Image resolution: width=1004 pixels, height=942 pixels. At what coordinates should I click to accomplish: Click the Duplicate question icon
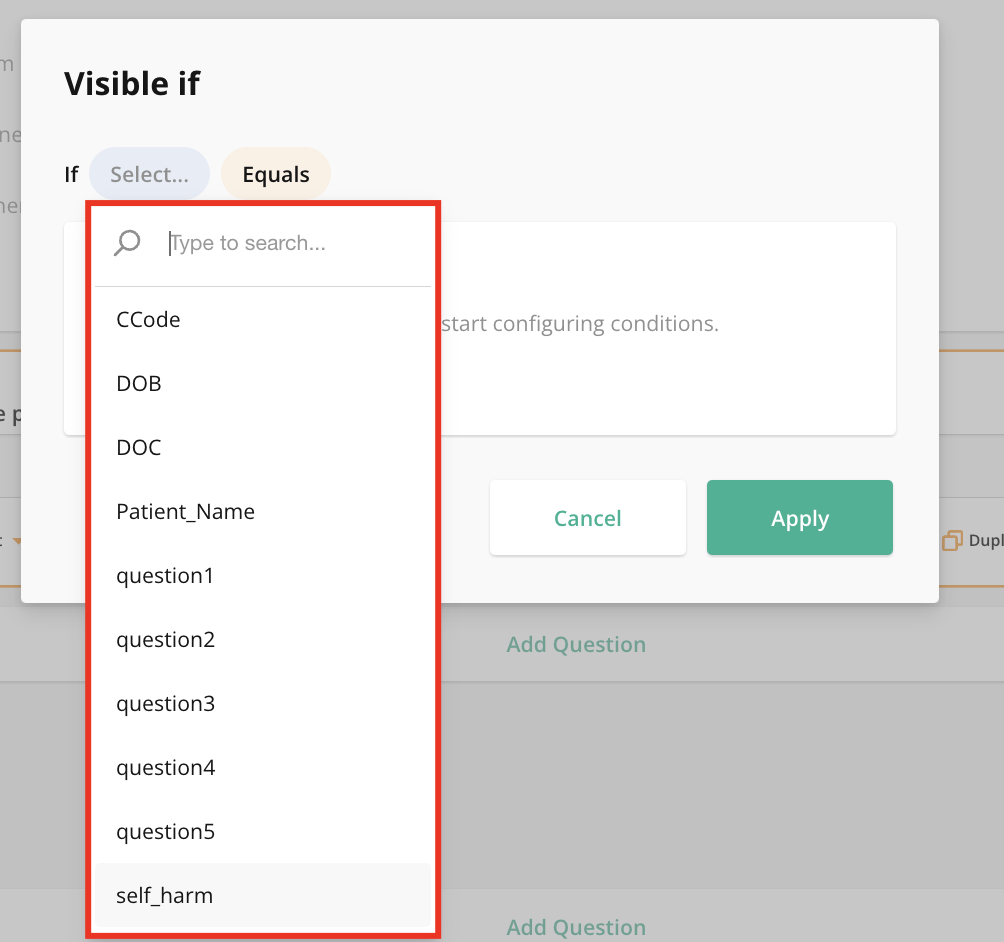pyautogui.click(x=954, y=540)
